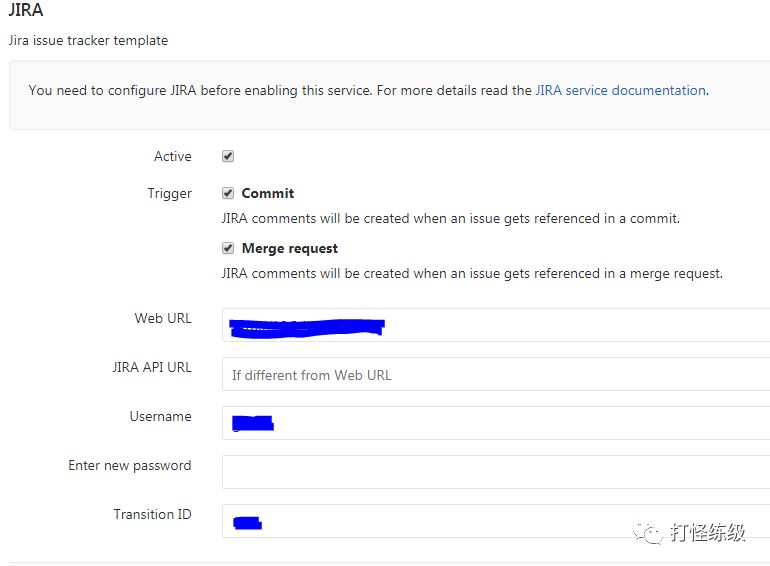Click the Trigger section label

click(169, 193)
